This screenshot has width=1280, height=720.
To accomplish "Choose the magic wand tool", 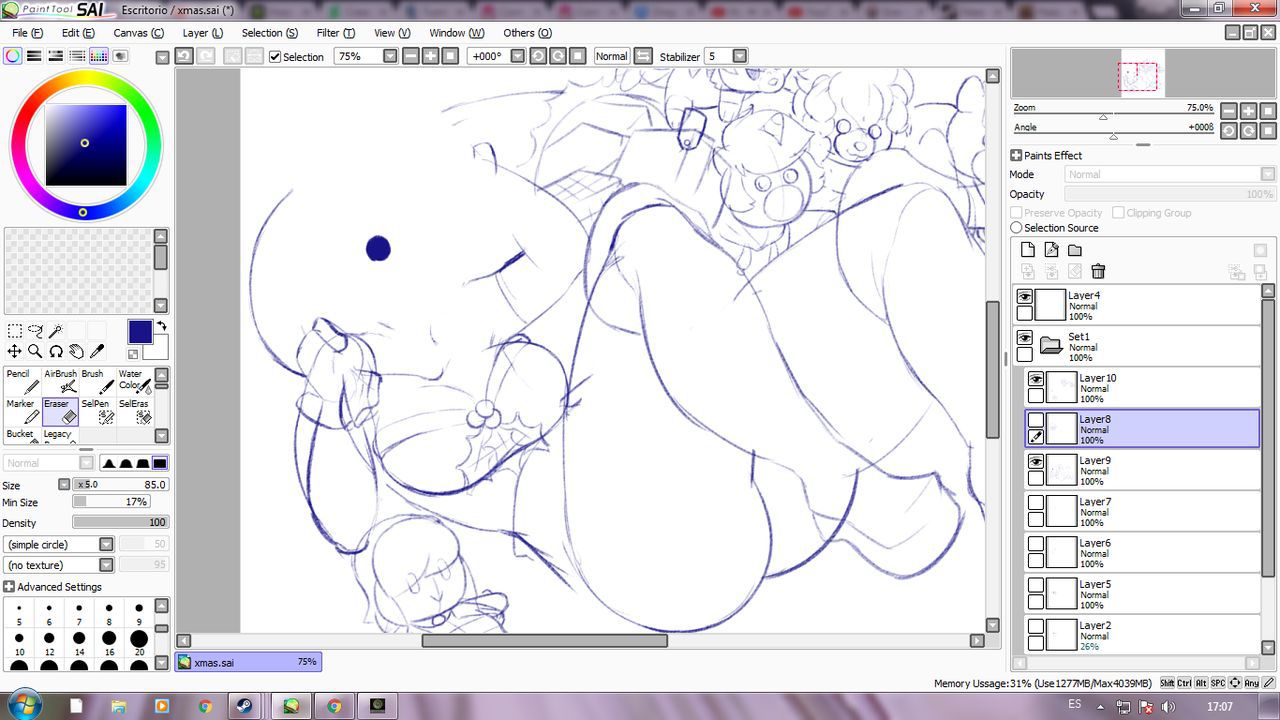I will tap(56, 331).
